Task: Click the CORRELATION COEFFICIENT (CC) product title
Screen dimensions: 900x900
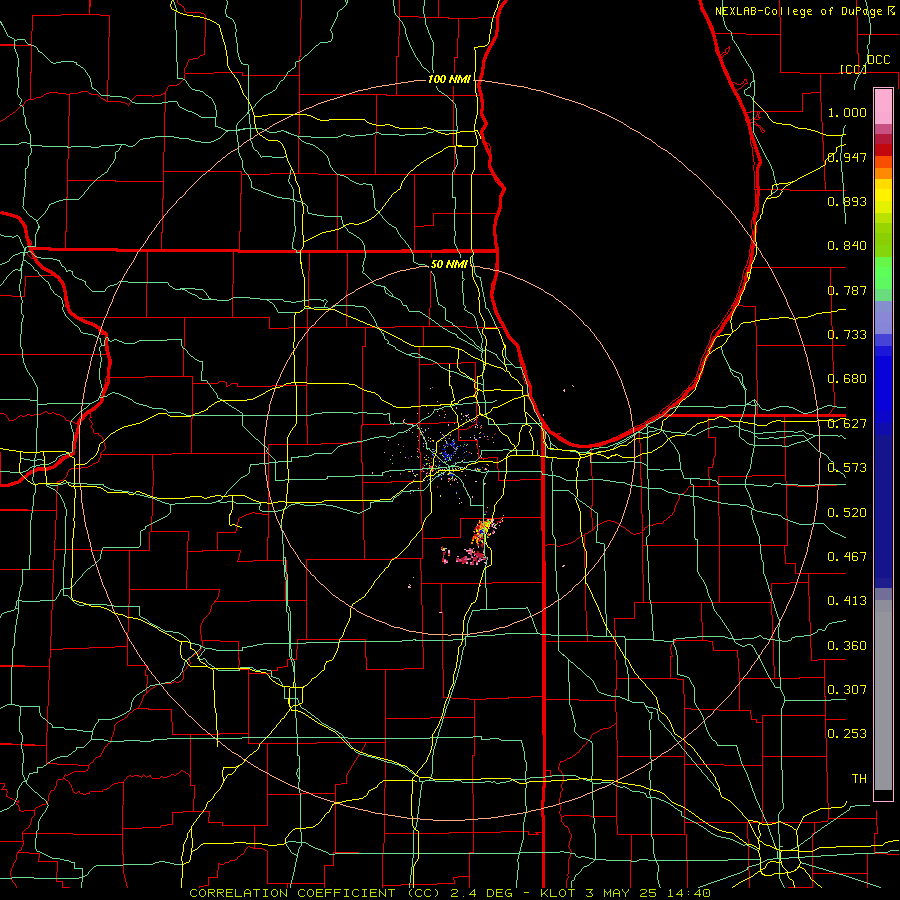Action: 315,893
